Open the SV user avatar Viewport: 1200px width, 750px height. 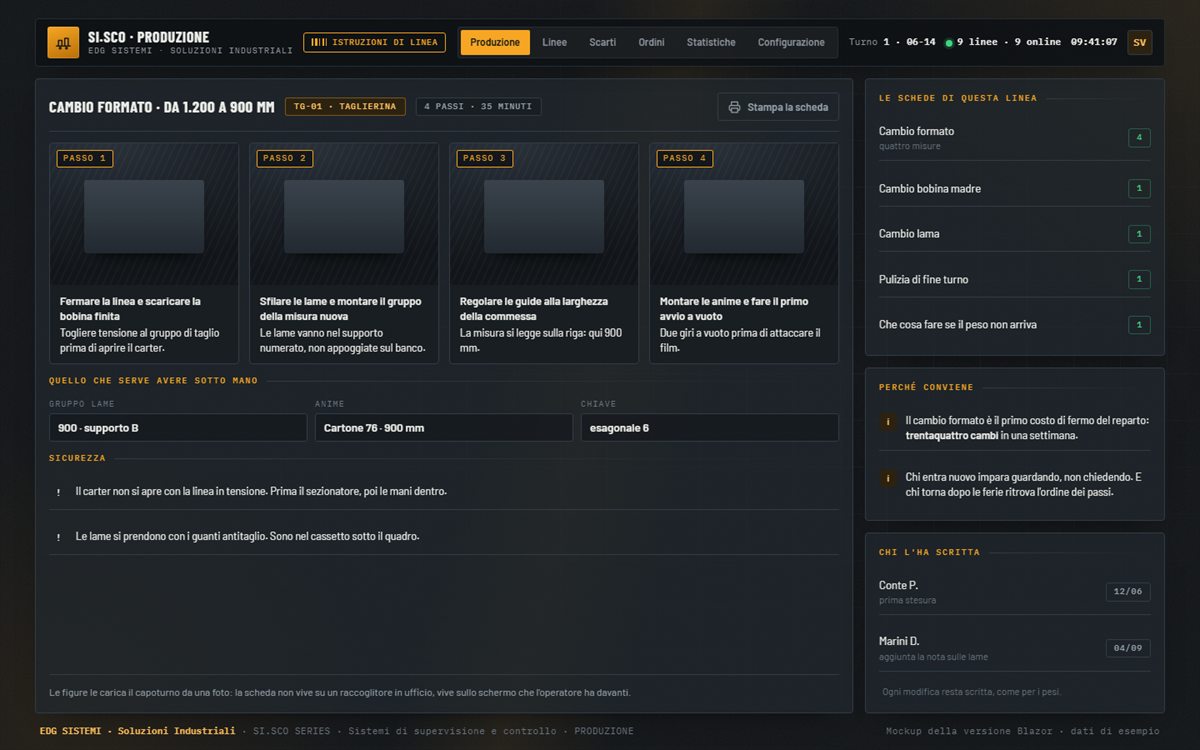[x=1139, y=42]
